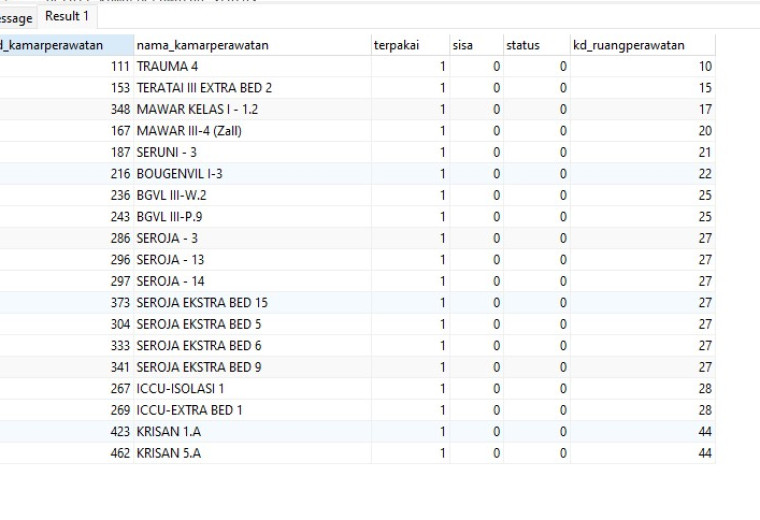Select the kd_ruangperawatan column header
This screenshot has width=760, height=520.
click(x=643, y=45)
